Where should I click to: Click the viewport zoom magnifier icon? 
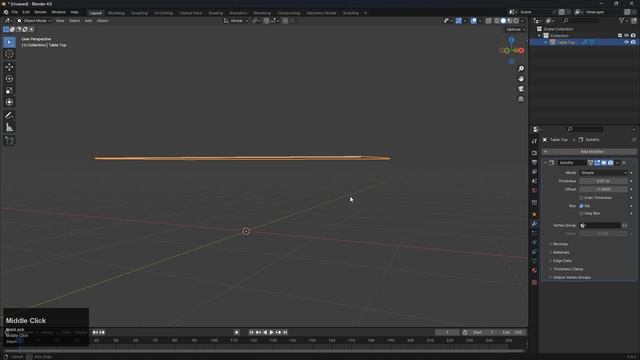tap(521, 69)
